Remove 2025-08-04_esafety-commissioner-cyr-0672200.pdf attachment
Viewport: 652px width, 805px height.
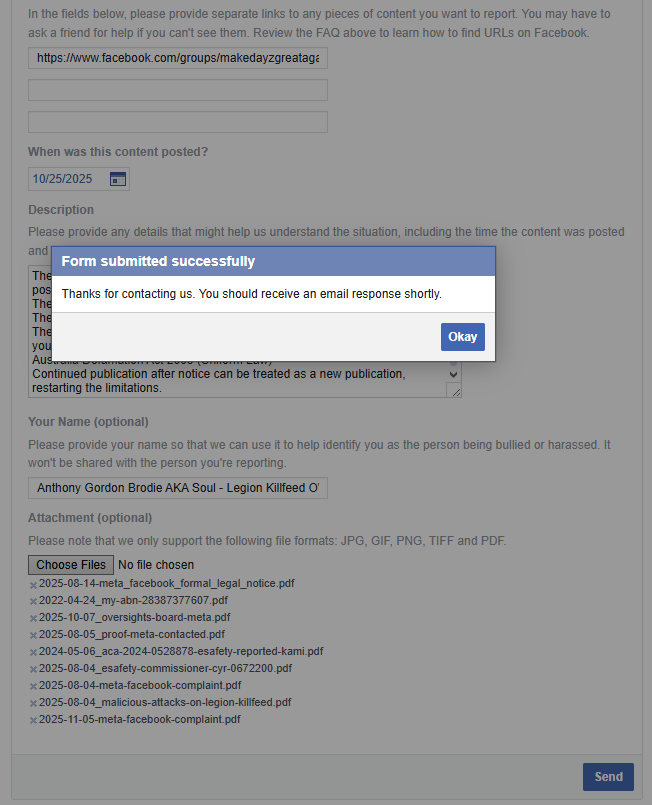pyautogui.click(x=33, y=669)
